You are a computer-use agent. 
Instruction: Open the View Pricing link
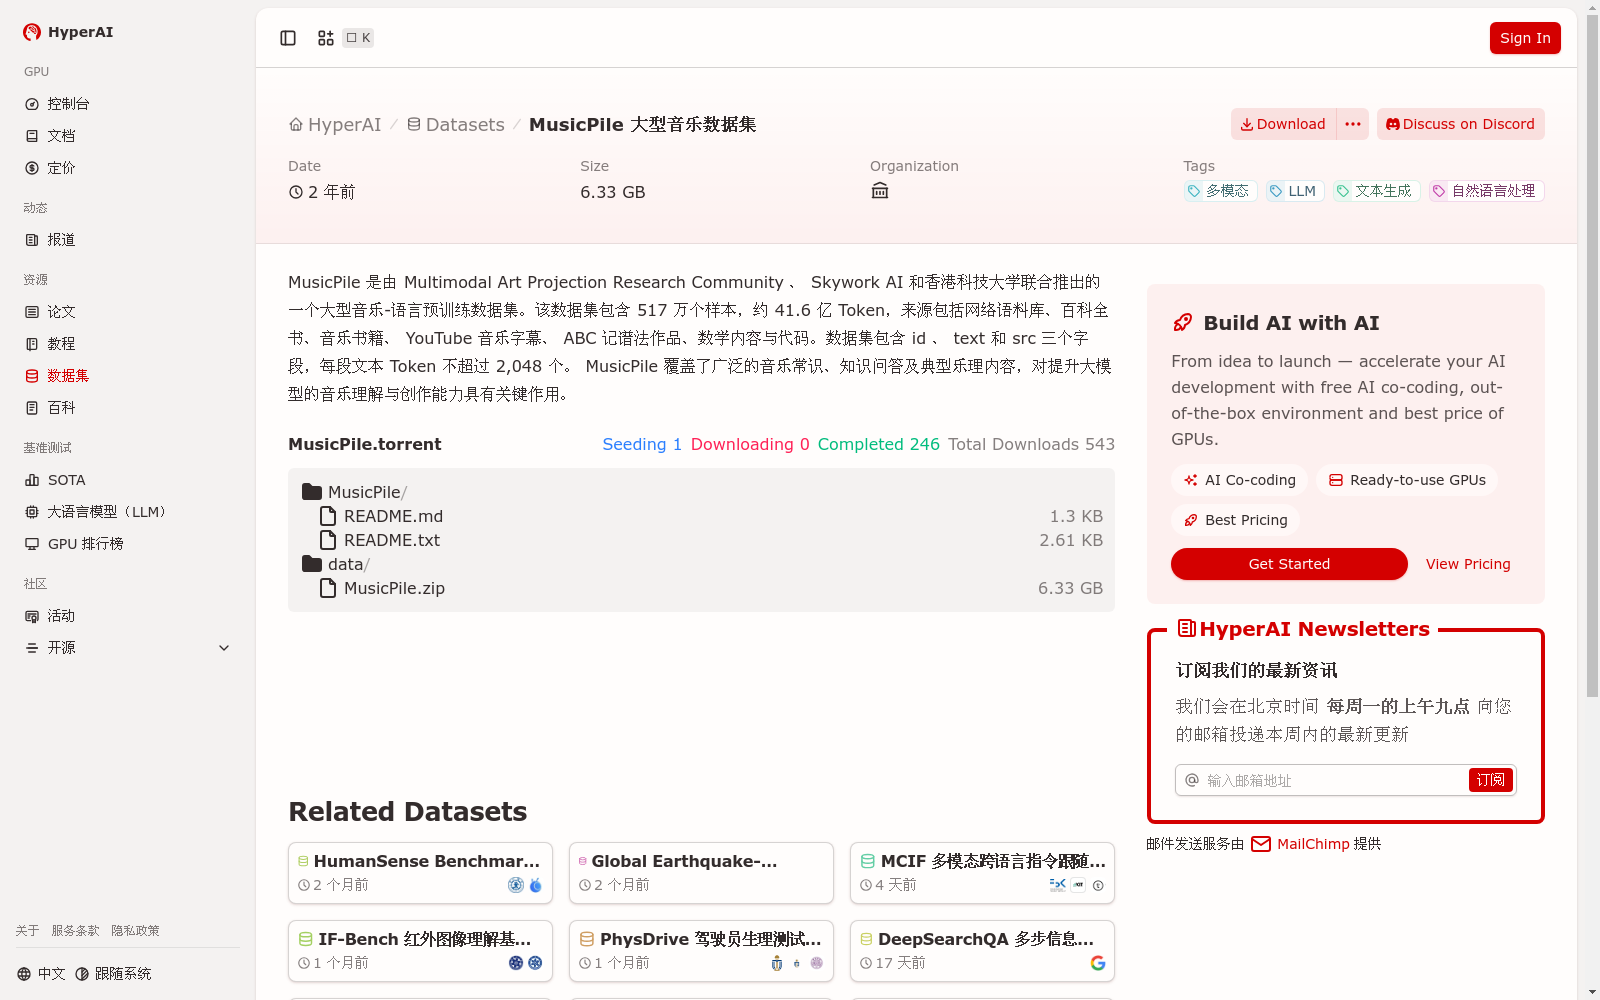tap(1468, 564)
